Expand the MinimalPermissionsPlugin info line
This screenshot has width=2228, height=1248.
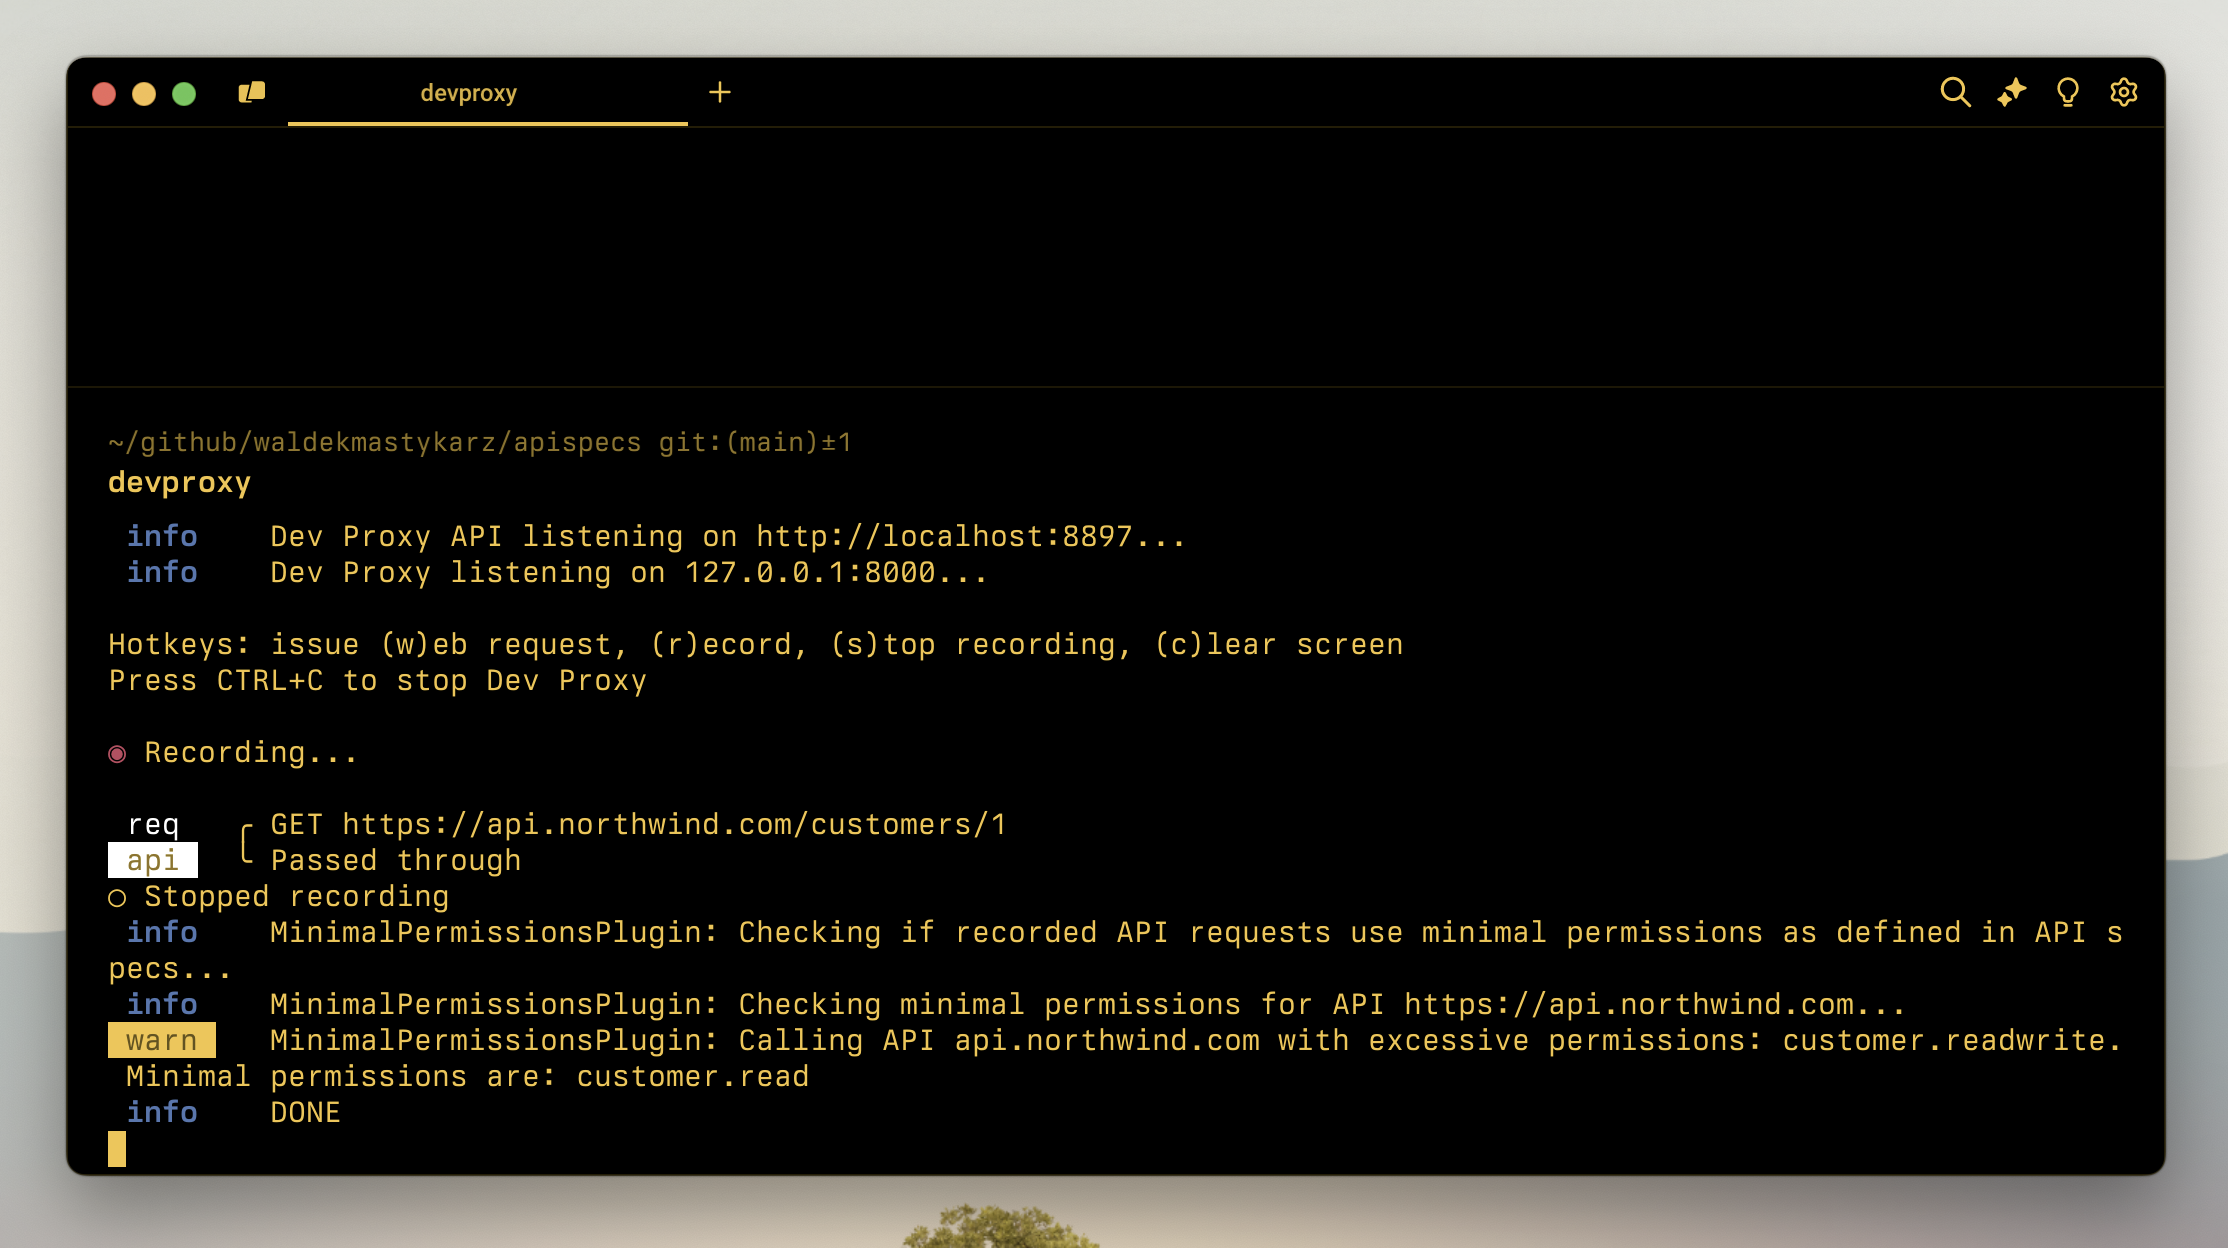[x=163, y=931]
